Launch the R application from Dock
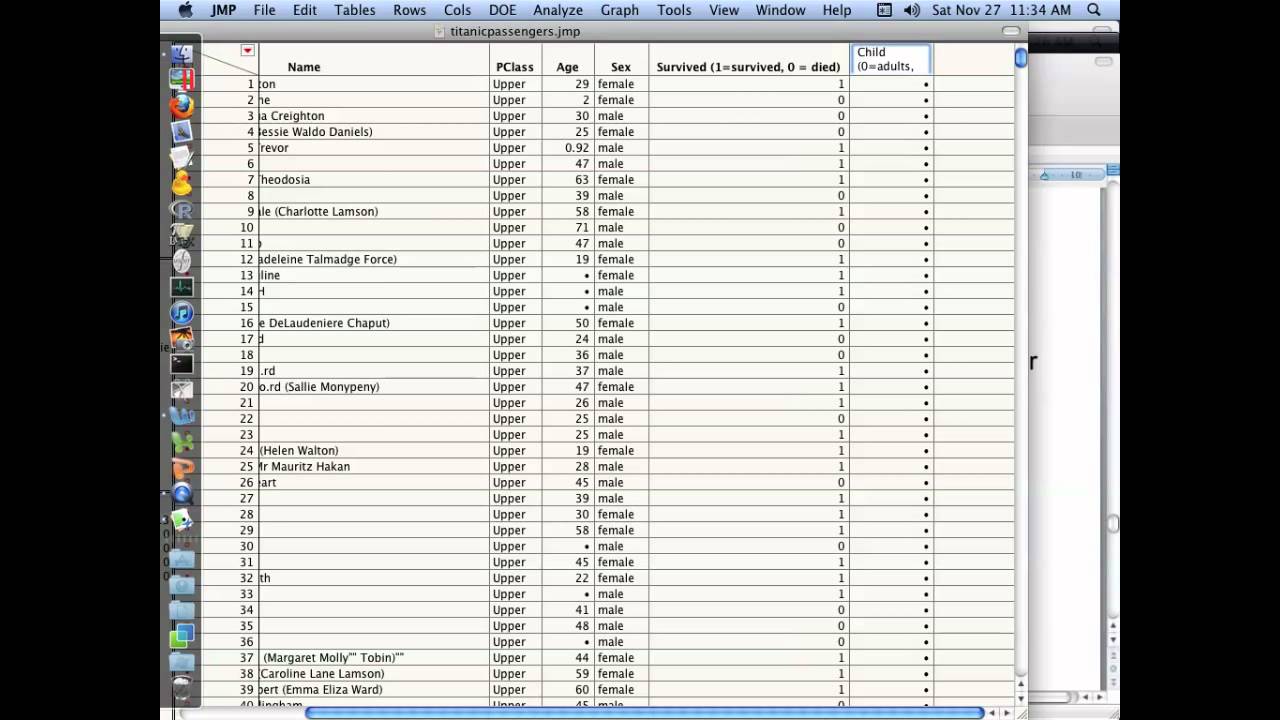The image size is (1280, 720). 181,209
